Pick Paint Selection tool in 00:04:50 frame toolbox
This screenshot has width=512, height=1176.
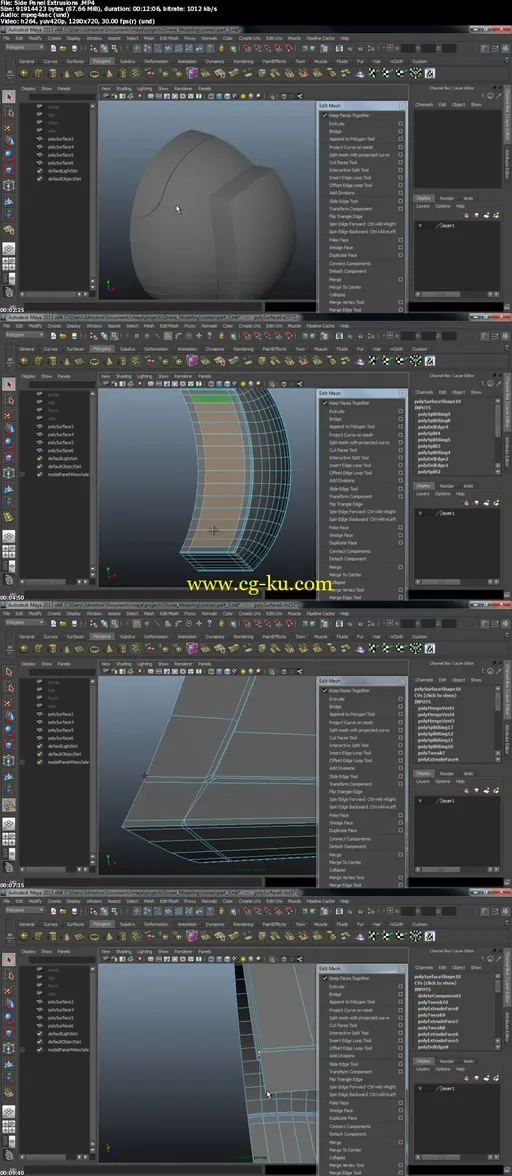(9, 413)
